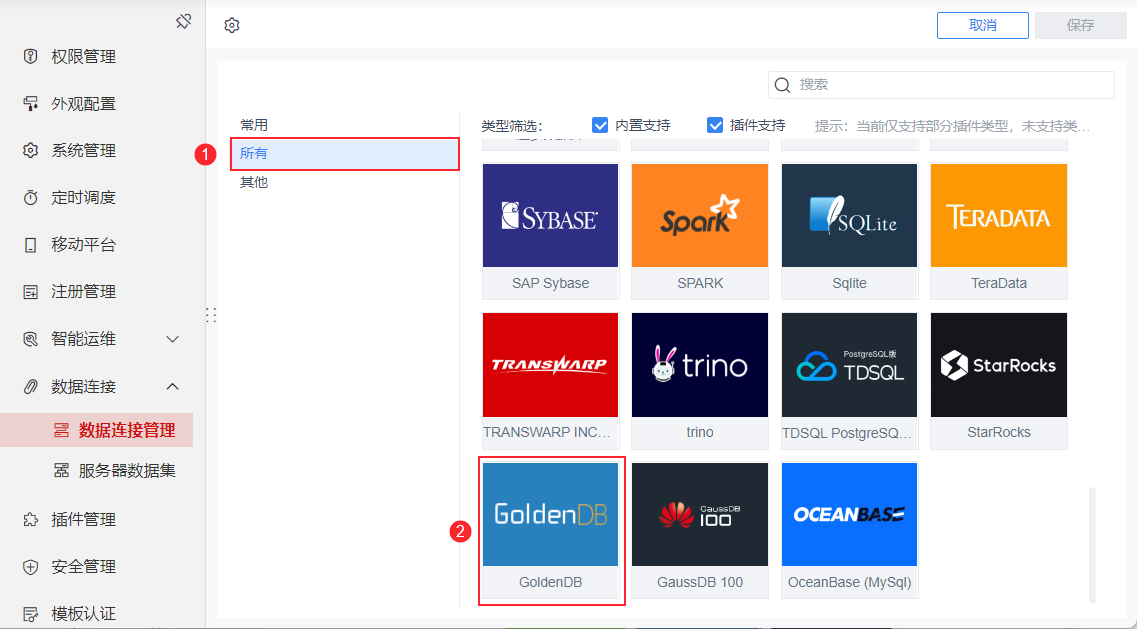Open 数据连接管理 submenu item
Viewport: 1137px width, 629px height.
pos(96,430)
